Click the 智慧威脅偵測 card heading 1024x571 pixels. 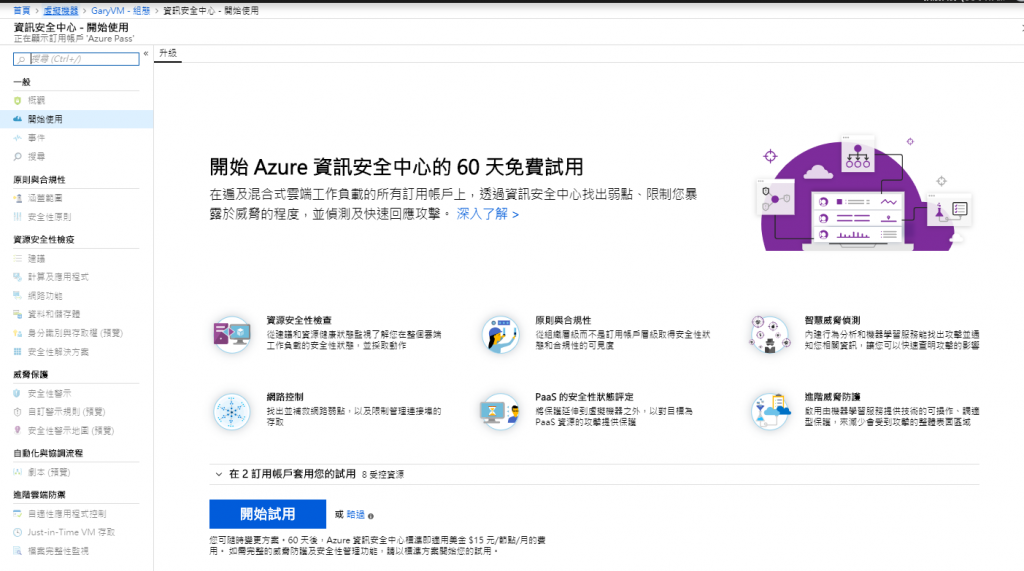pos(832,320)
